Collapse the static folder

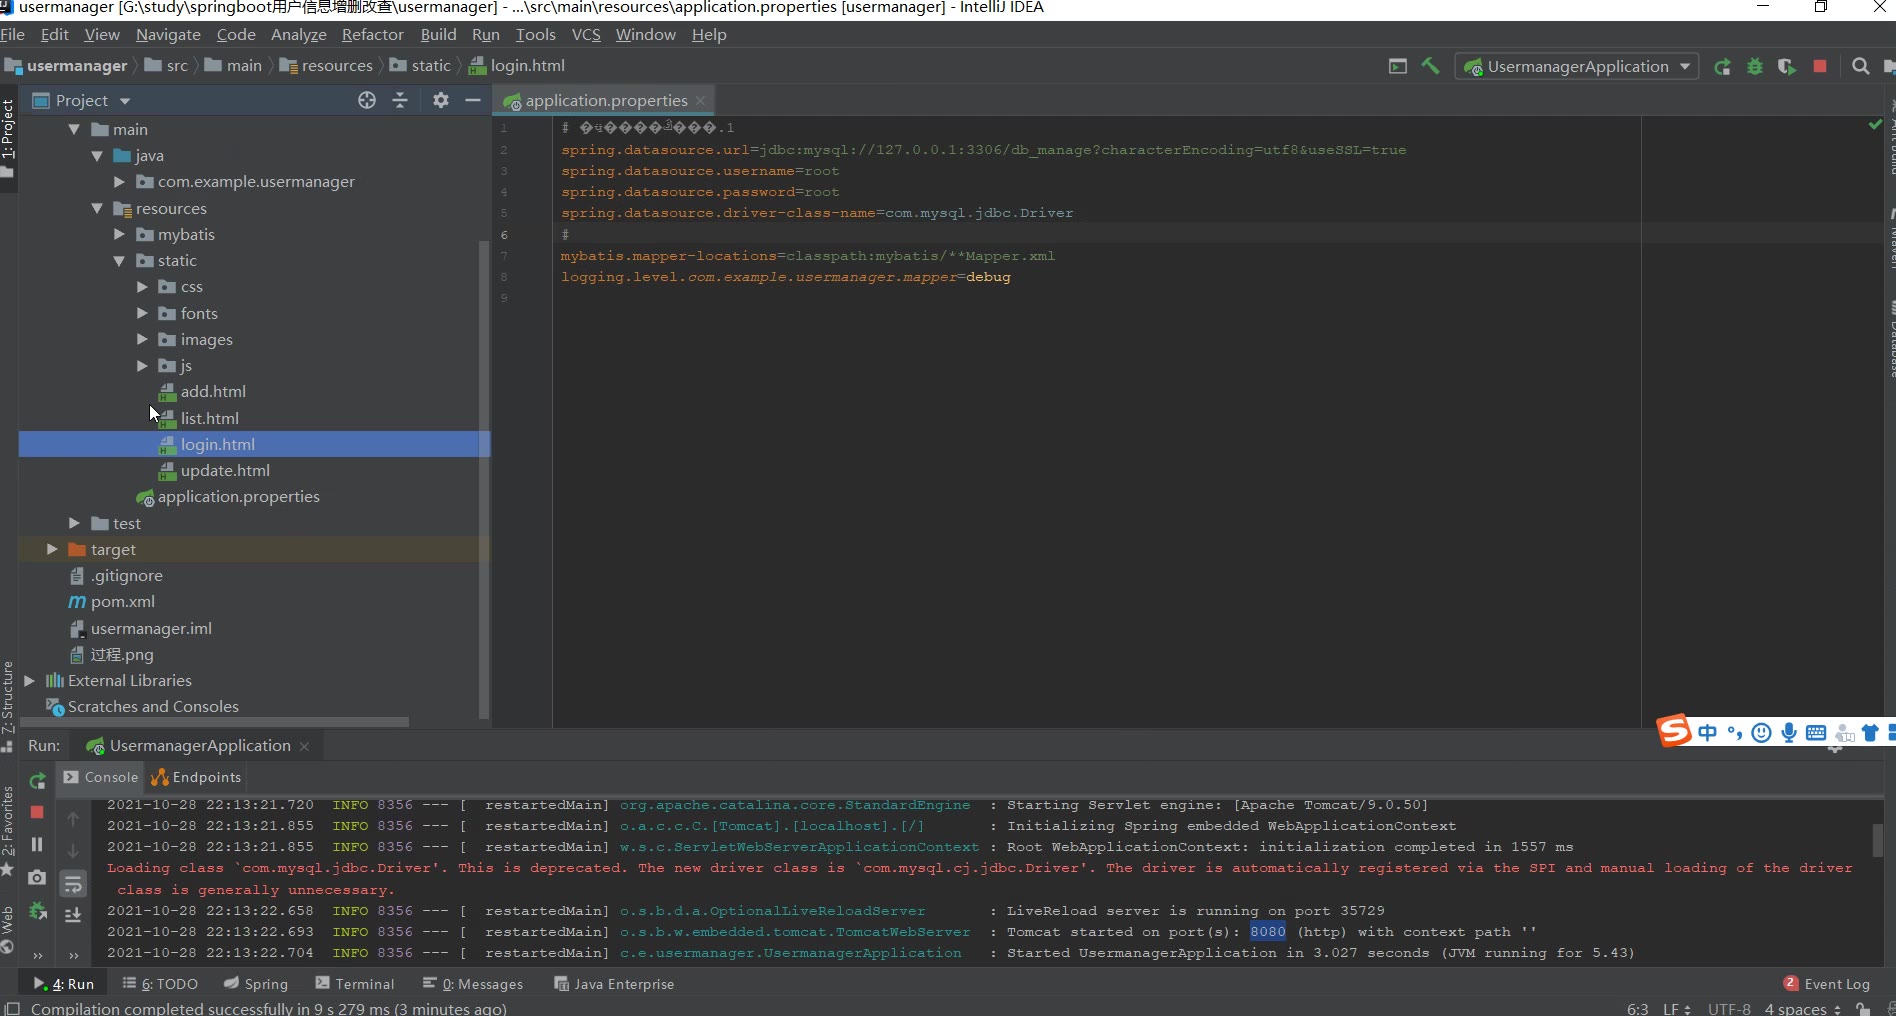pos(119,260)
